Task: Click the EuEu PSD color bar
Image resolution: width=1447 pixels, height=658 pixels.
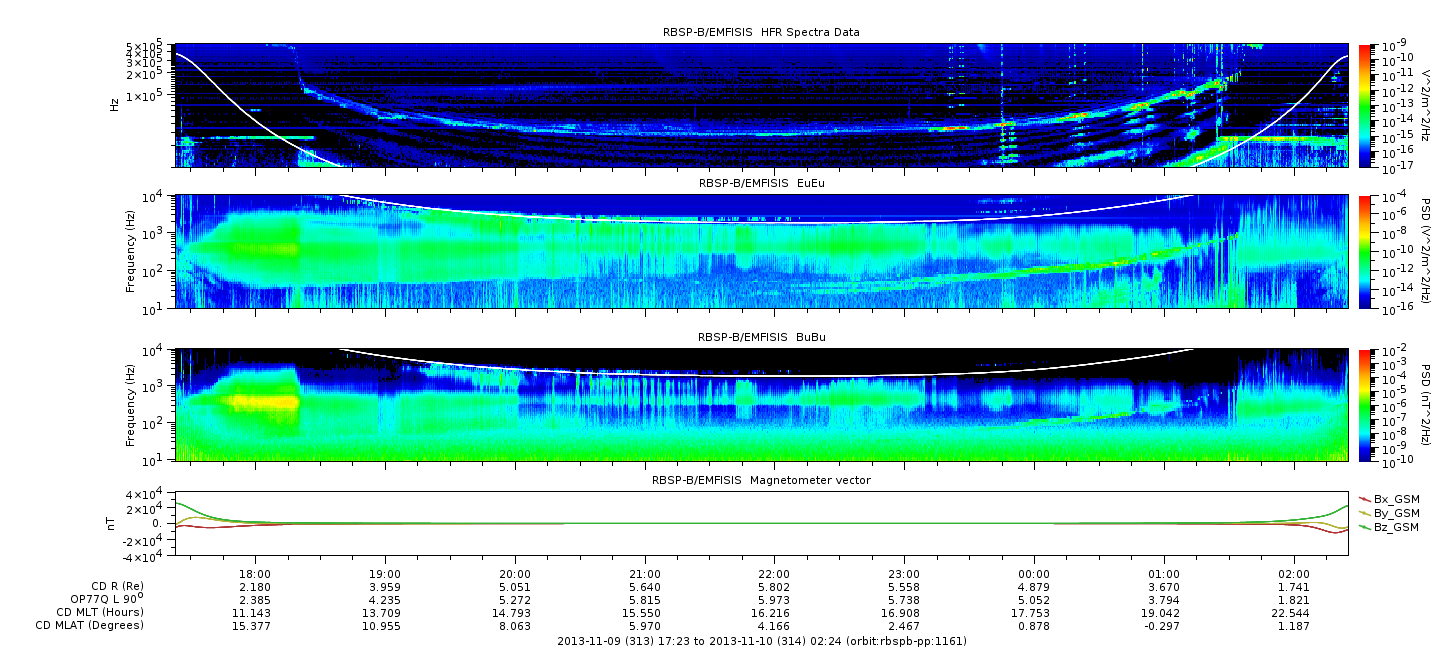Action: pos(1365,251)
